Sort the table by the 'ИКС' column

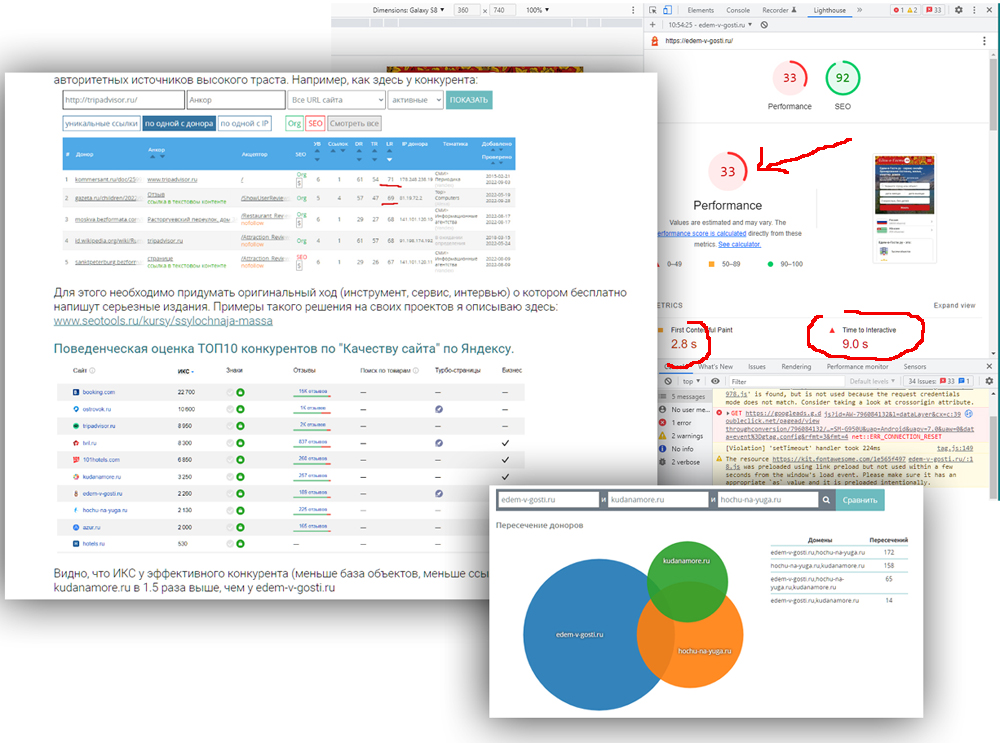tap(185, 371)
